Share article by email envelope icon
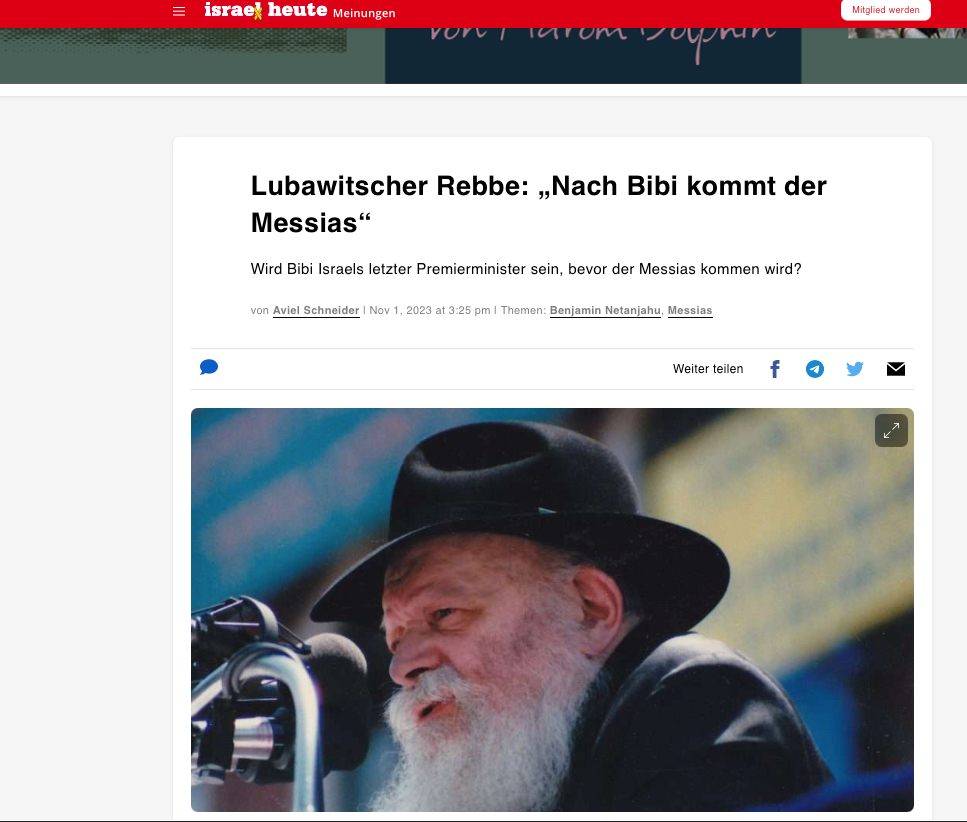The height and width of the screenshot is (822, 967). (895, 369)
